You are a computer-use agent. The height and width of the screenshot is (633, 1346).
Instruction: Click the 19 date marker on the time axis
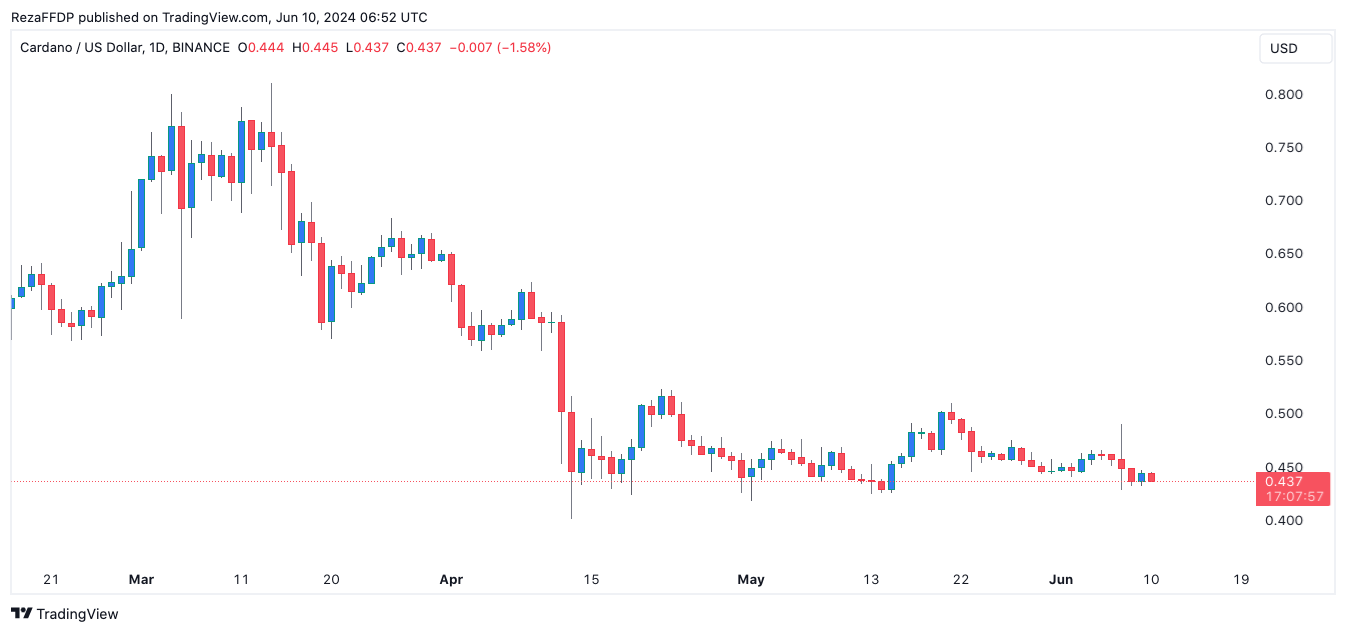(1241, 579)
